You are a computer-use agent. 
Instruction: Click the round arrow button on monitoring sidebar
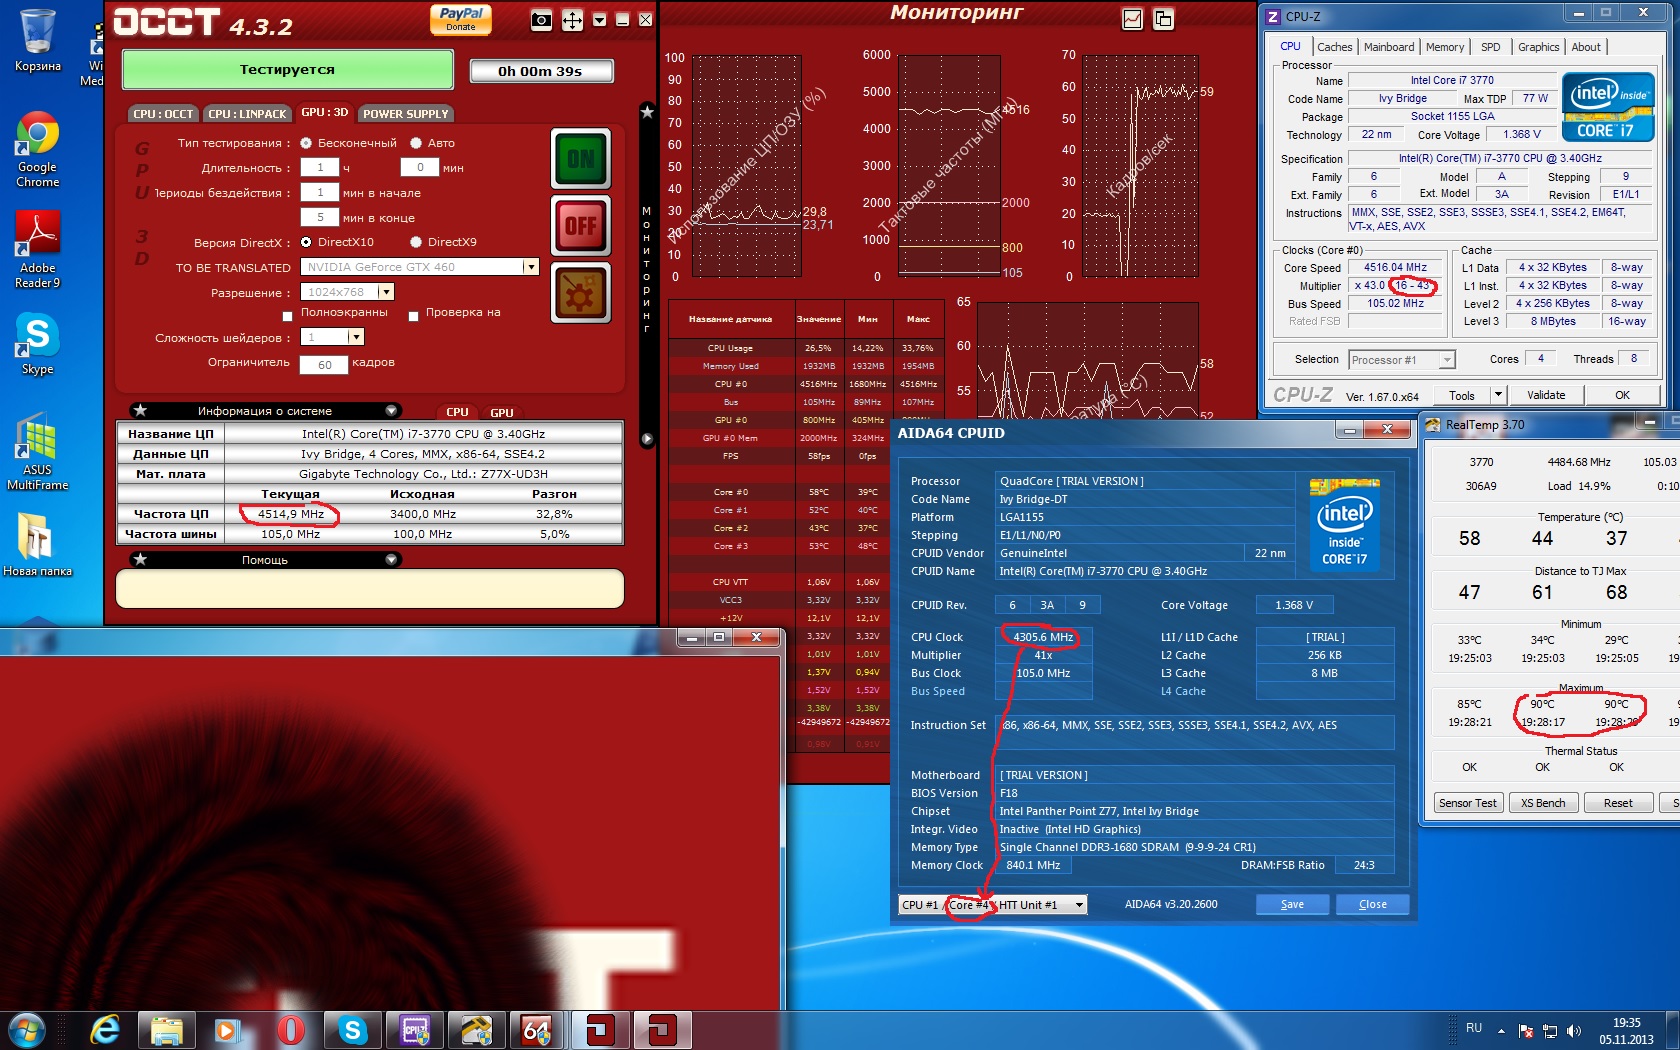pos(647,439)
